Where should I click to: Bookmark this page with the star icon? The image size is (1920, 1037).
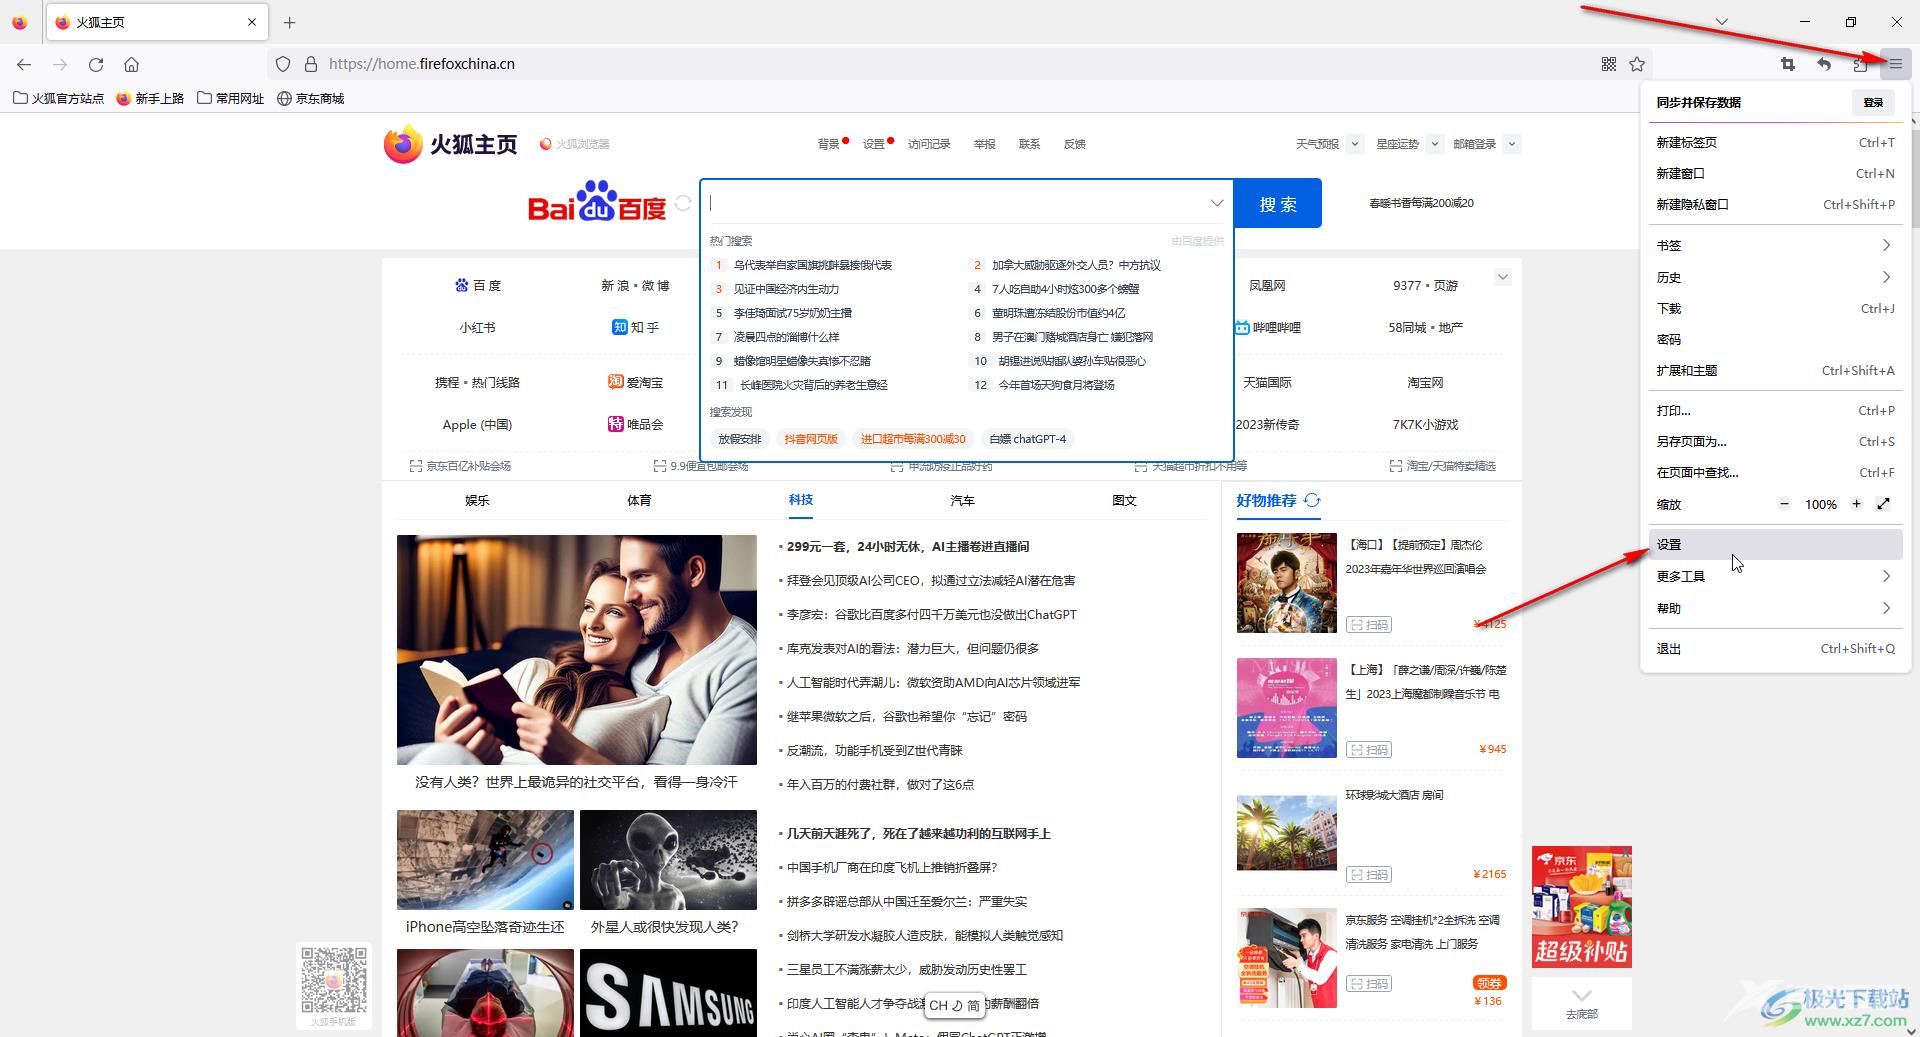coord(1637,64)
